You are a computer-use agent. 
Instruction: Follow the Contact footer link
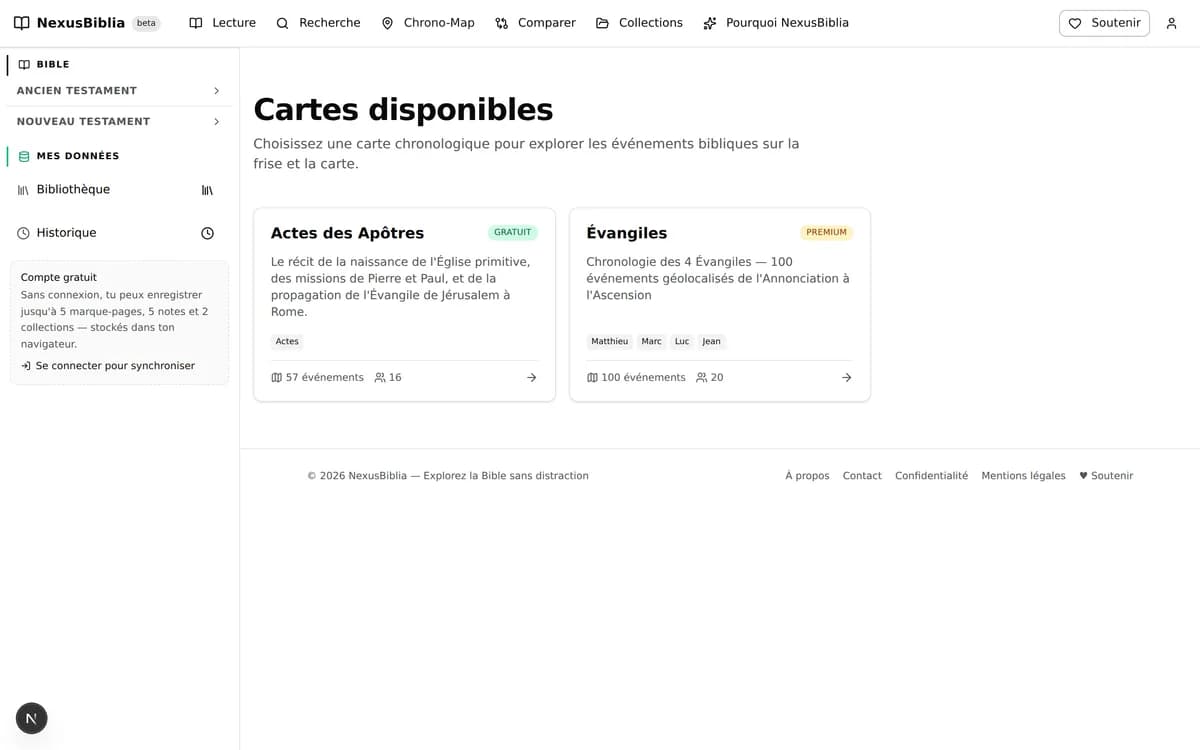click(x=862, y=476)
